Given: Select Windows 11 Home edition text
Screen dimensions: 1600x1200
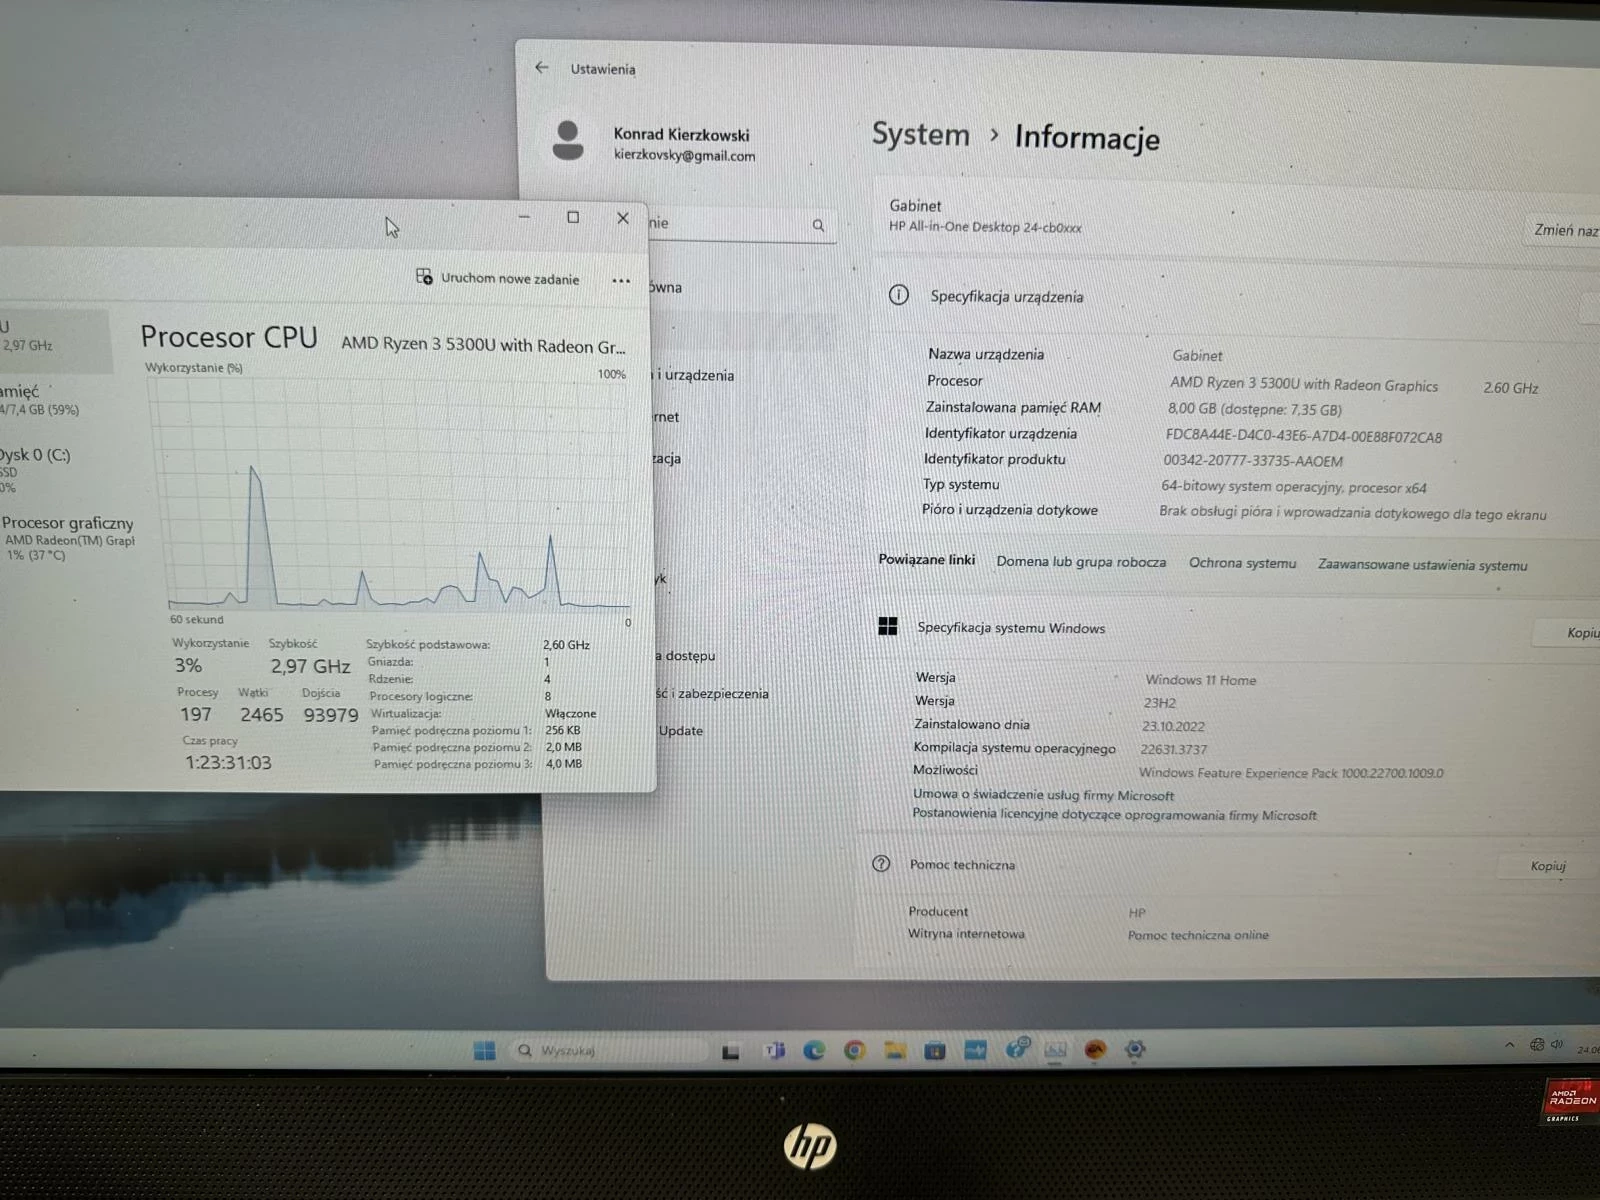Looking at the screenshot, I should point(1201,680).
